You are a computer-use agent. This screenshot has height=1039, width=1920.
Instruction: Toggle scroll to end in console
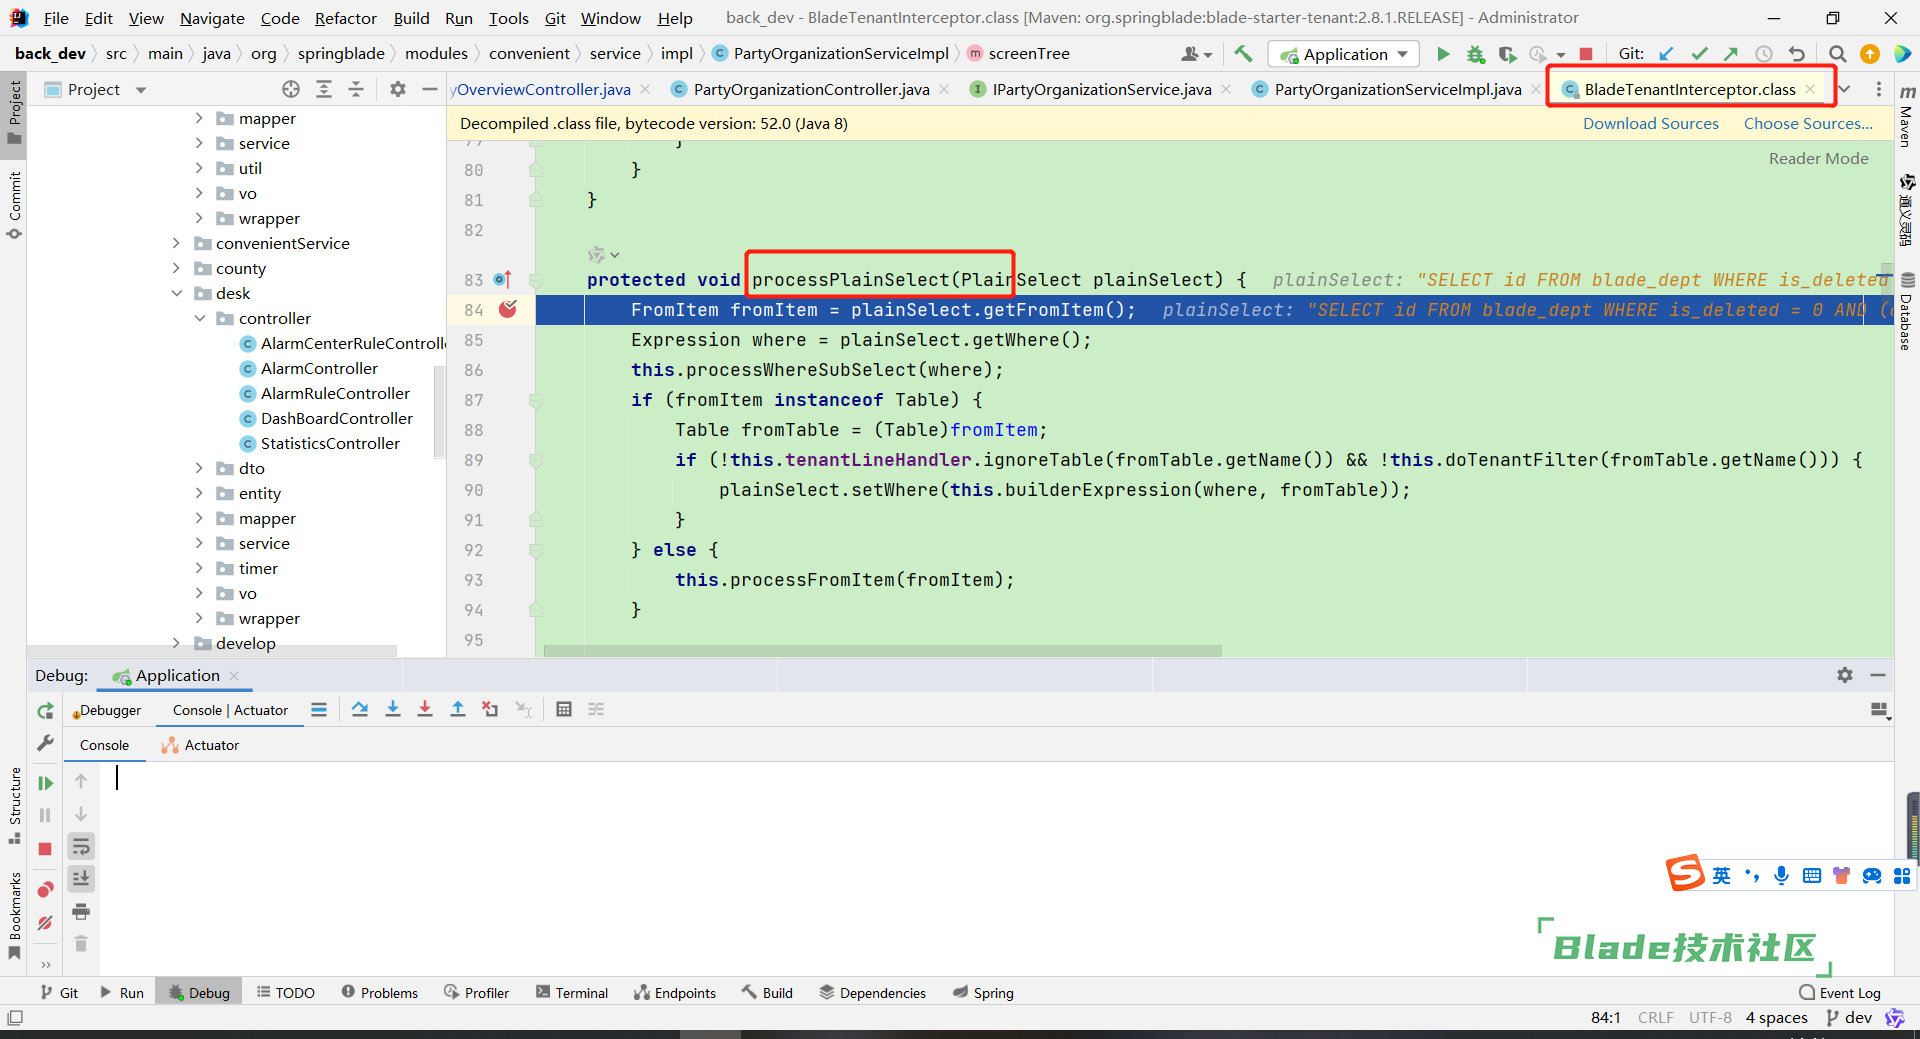click(81, 878)
